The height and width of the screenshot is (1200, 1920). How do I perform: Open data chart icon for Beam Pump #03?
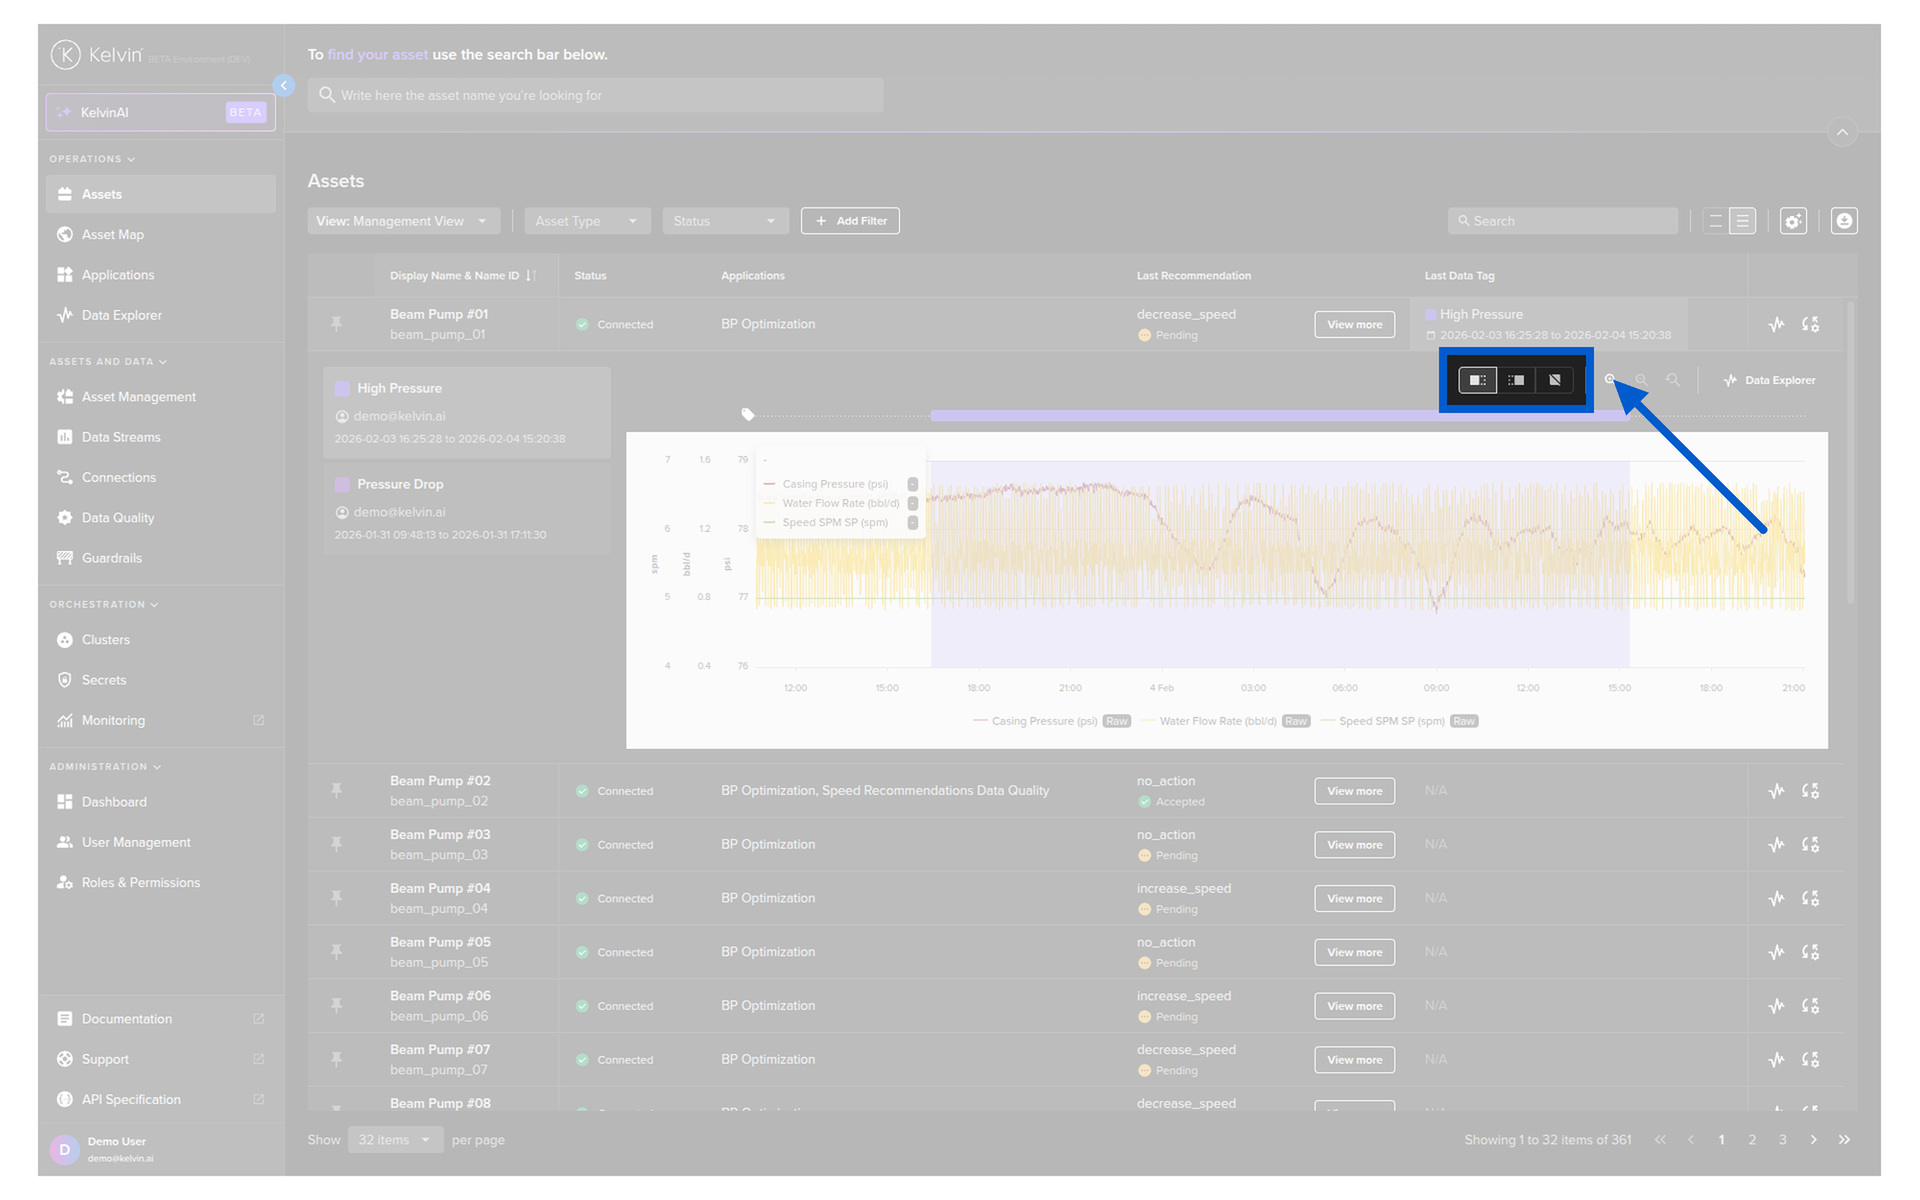(1776, 845)
